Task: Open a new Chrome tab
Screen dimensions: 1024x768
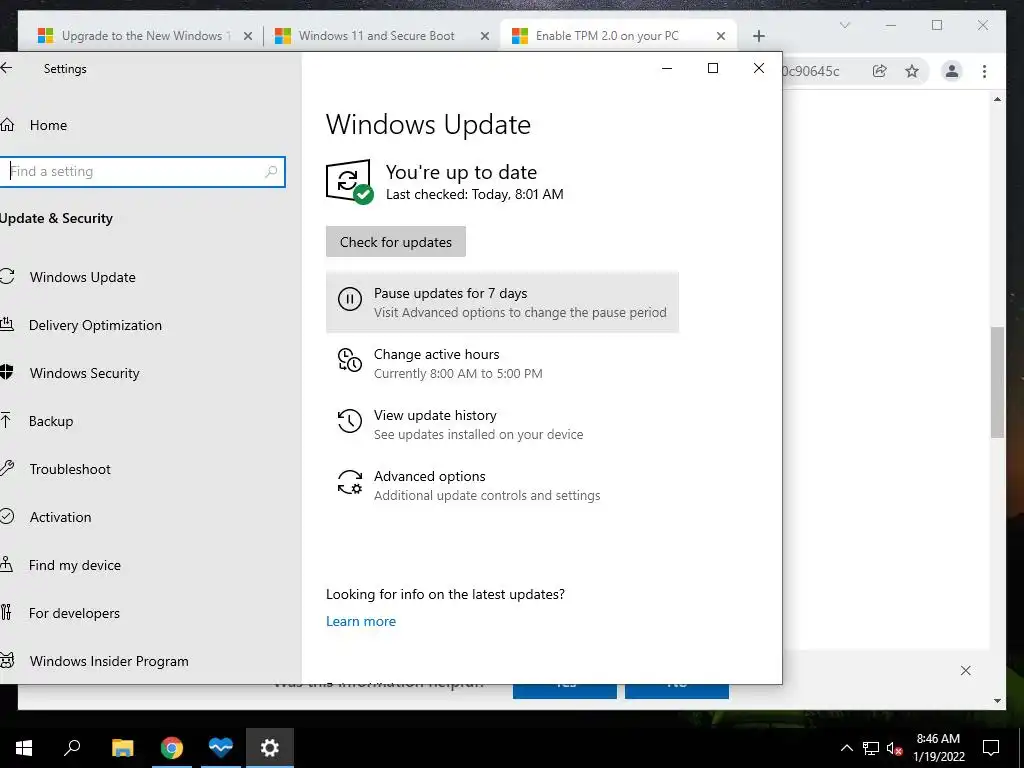Action: 758,36
